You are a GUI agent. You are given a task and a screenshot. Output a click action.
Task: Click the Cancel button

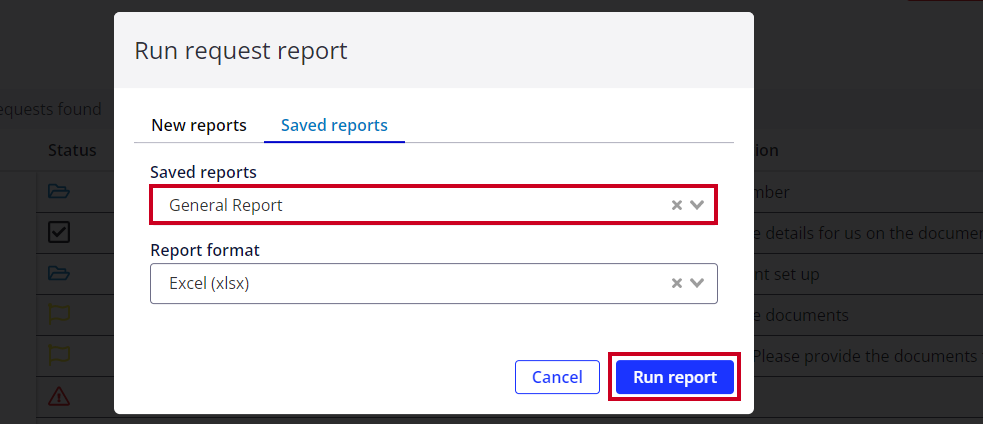pyautogui.click(x=557, y=377)
